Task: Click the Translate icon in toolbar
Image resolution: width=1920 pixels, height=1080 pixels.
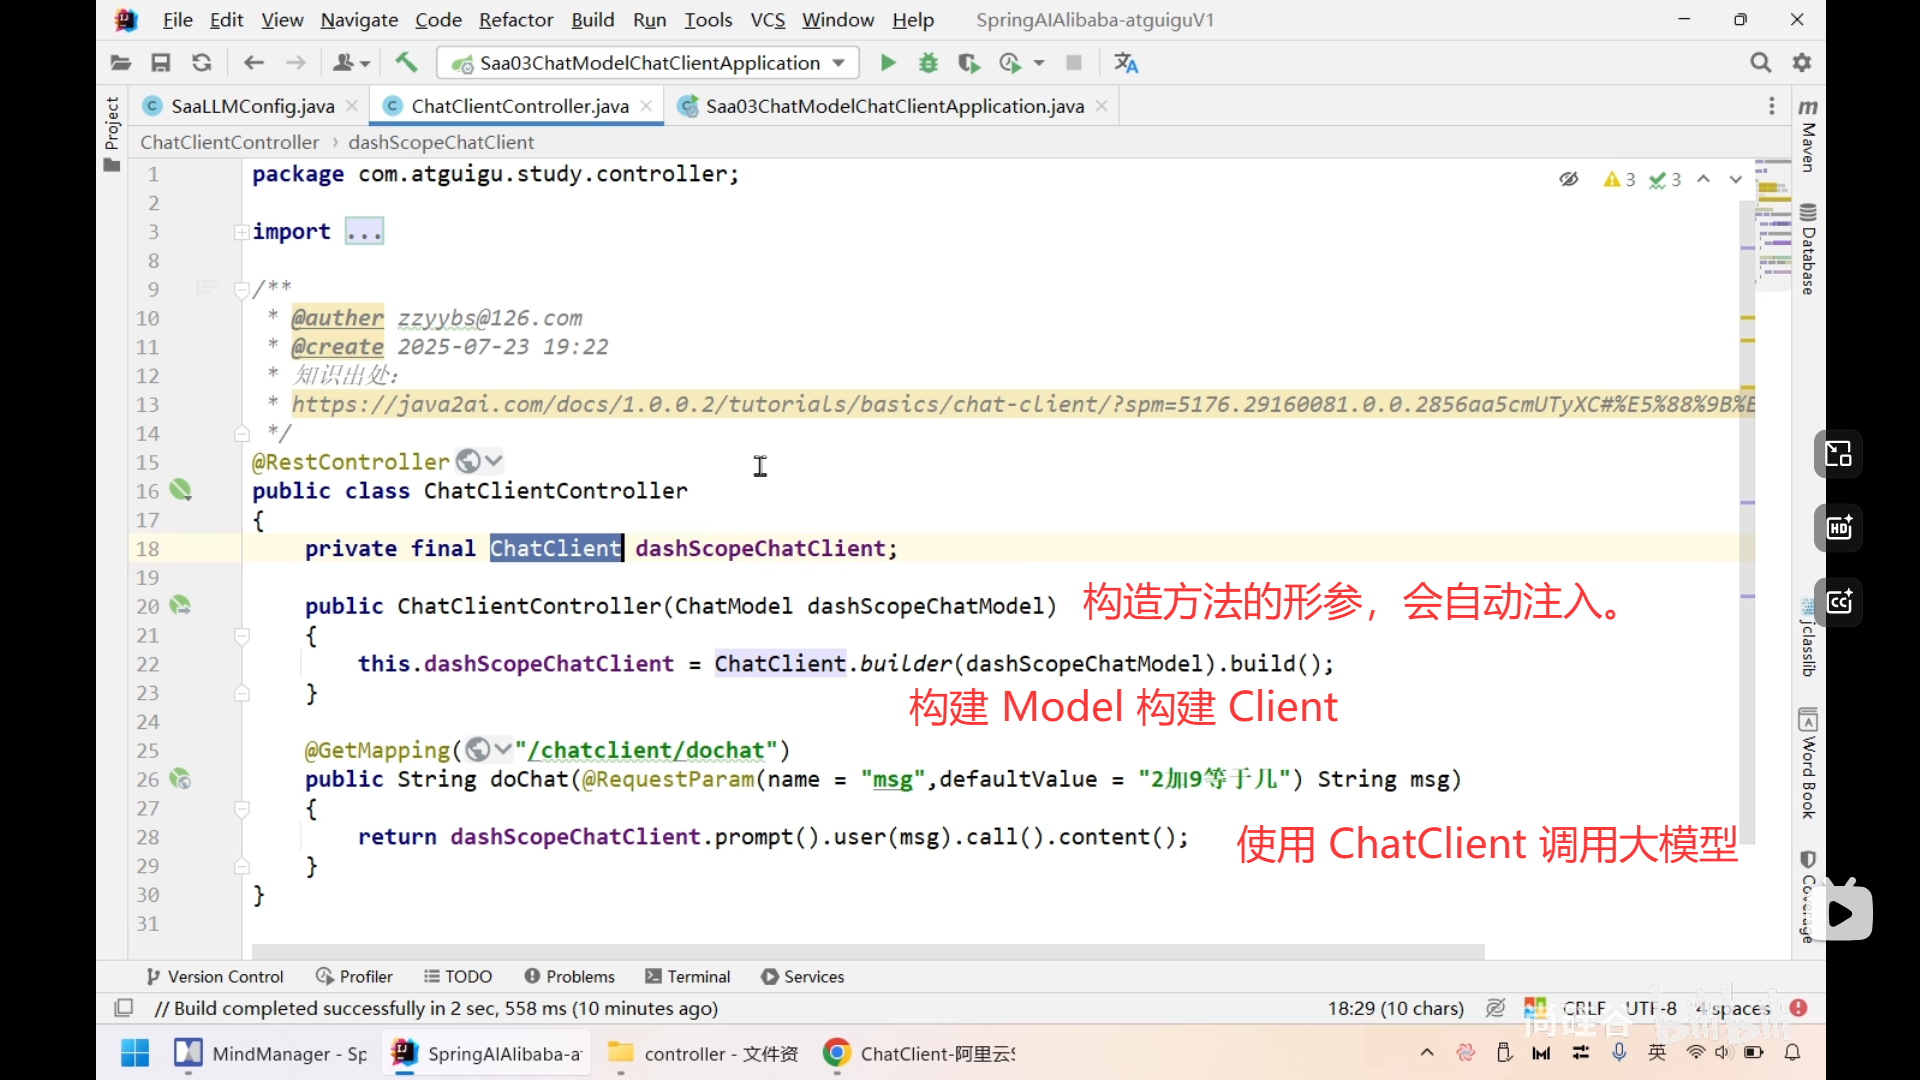Action: point(1126,63)
